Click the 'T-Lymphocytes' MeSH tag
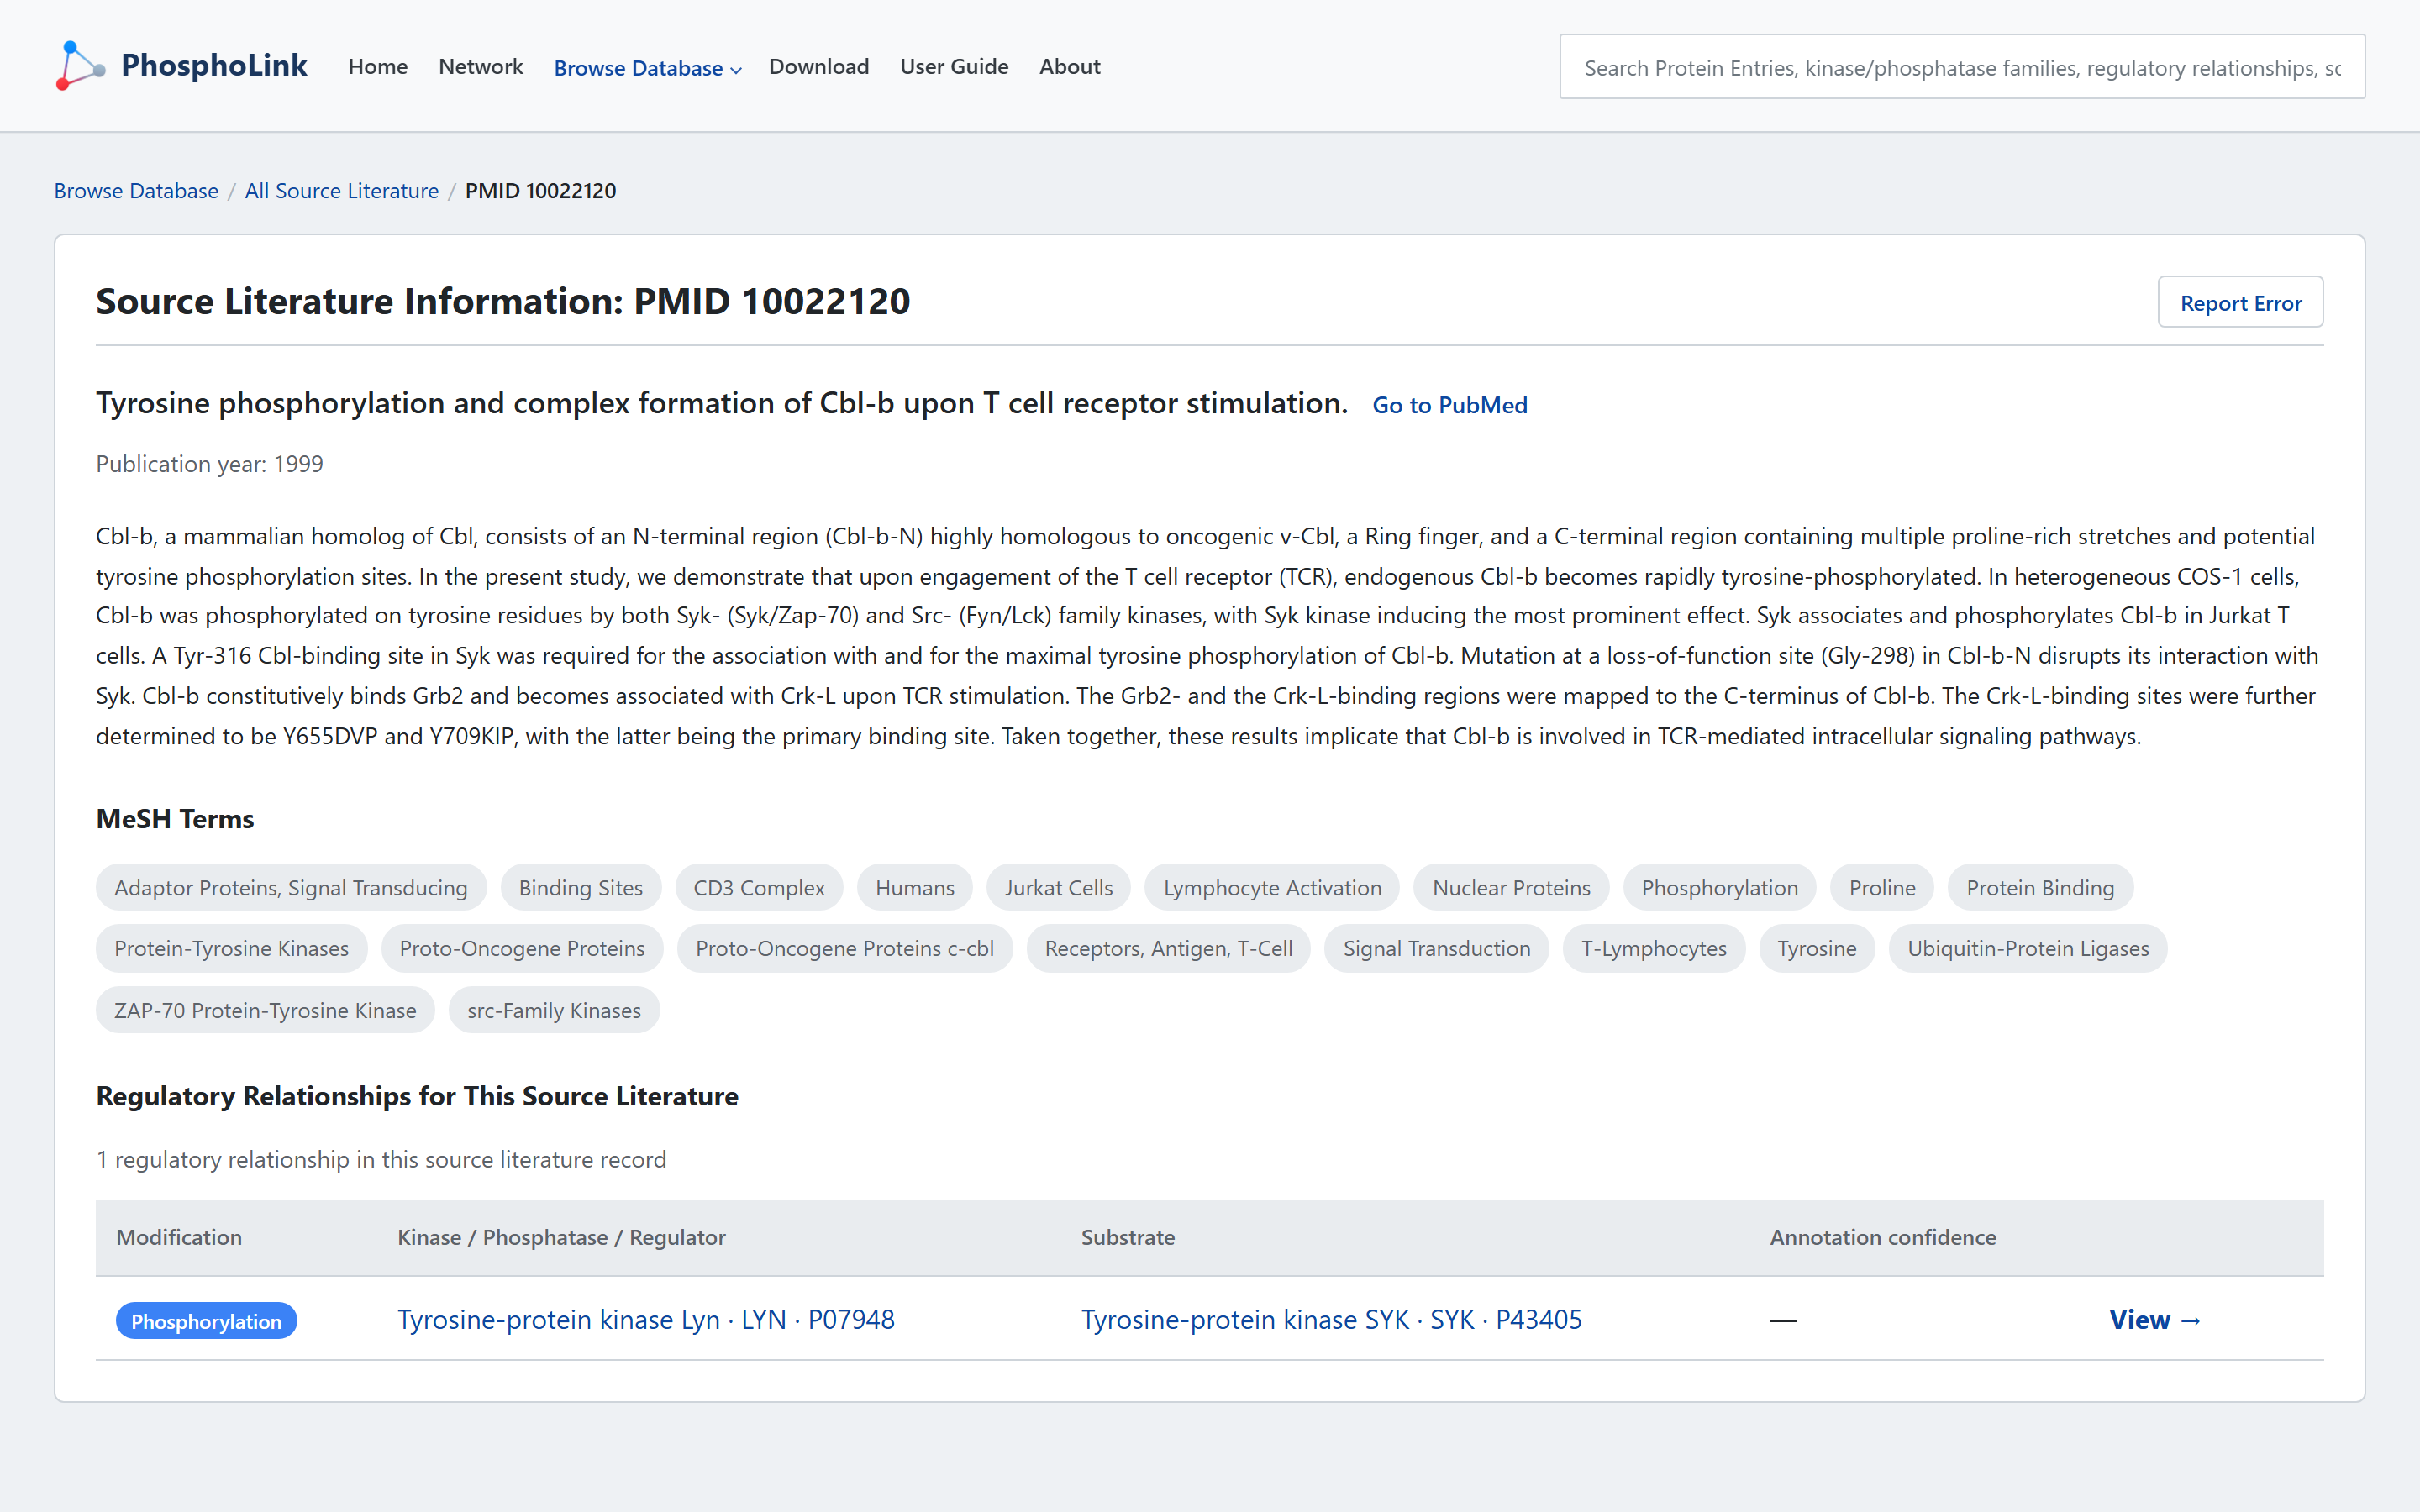2420x1512 pixels. click(x=1654, y=948)
